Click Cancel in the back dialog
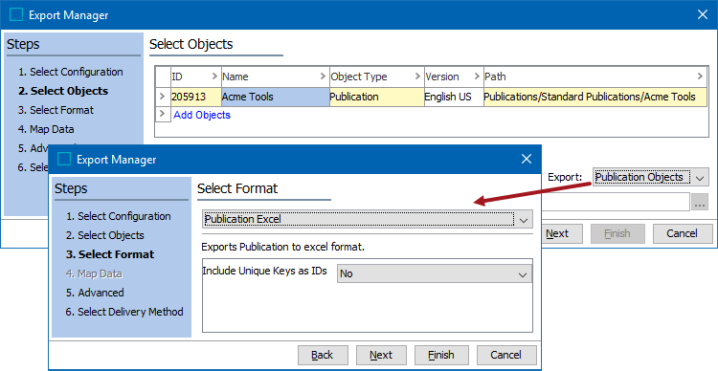The width and height of the screenshot is (718, 371). click(682, 234)
